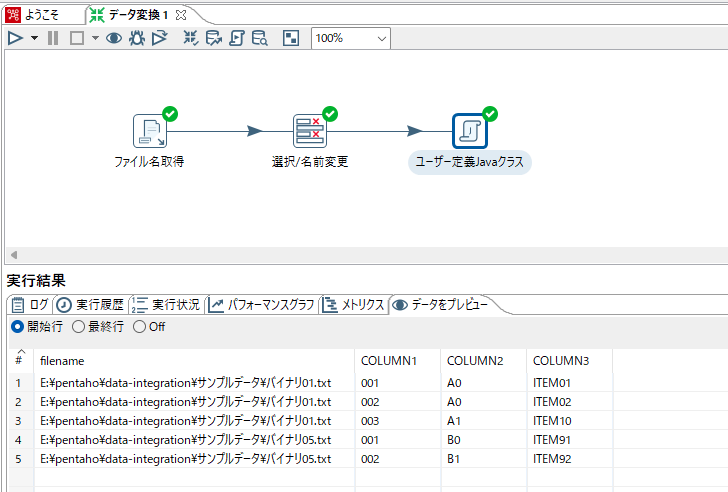Select the Off radio button
The width and height of the screenshot is (728, 492).
pos(139,326)
